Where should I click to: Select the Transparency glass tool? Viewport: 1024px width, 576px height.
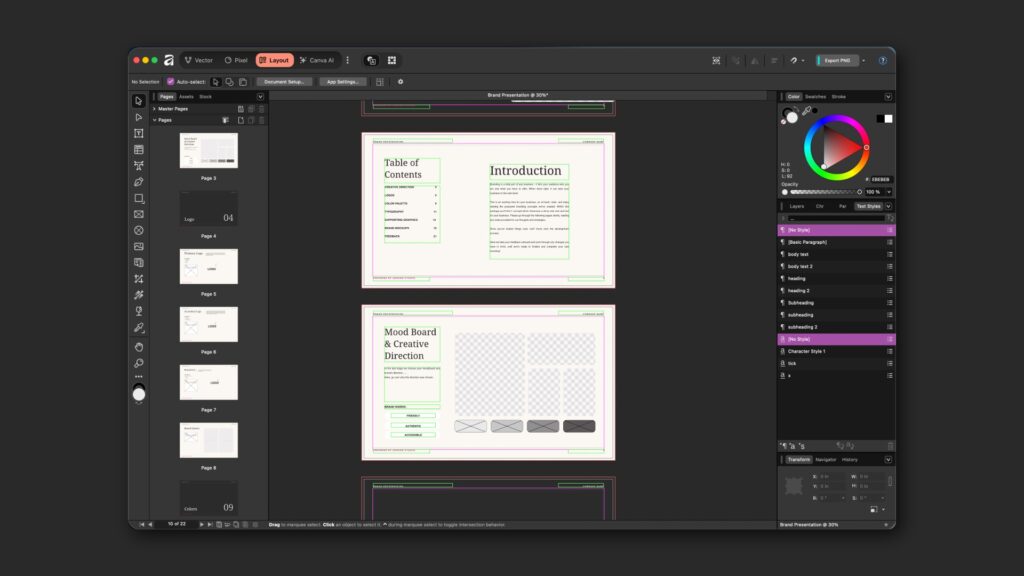click(138, 312)
